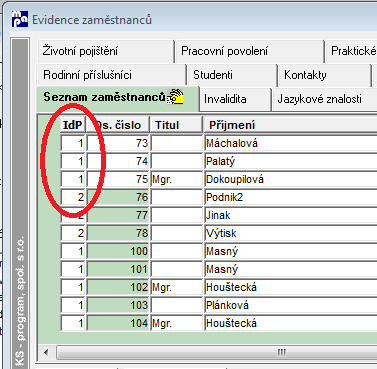377x369 pixels.
Task: Click the personal number cell 73
Action: (x=118, y=143)
